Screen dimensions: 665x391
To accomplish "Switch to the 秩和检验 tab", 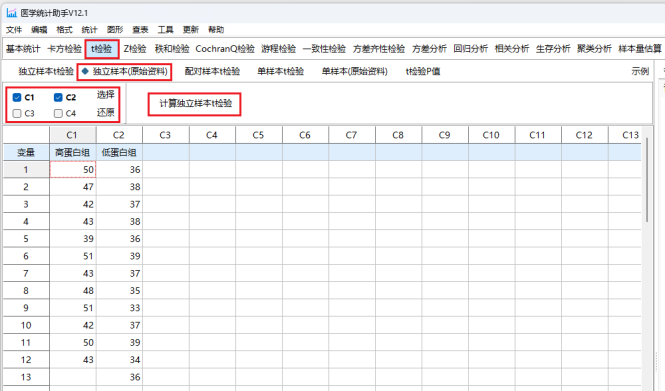I will pos(172,49).
